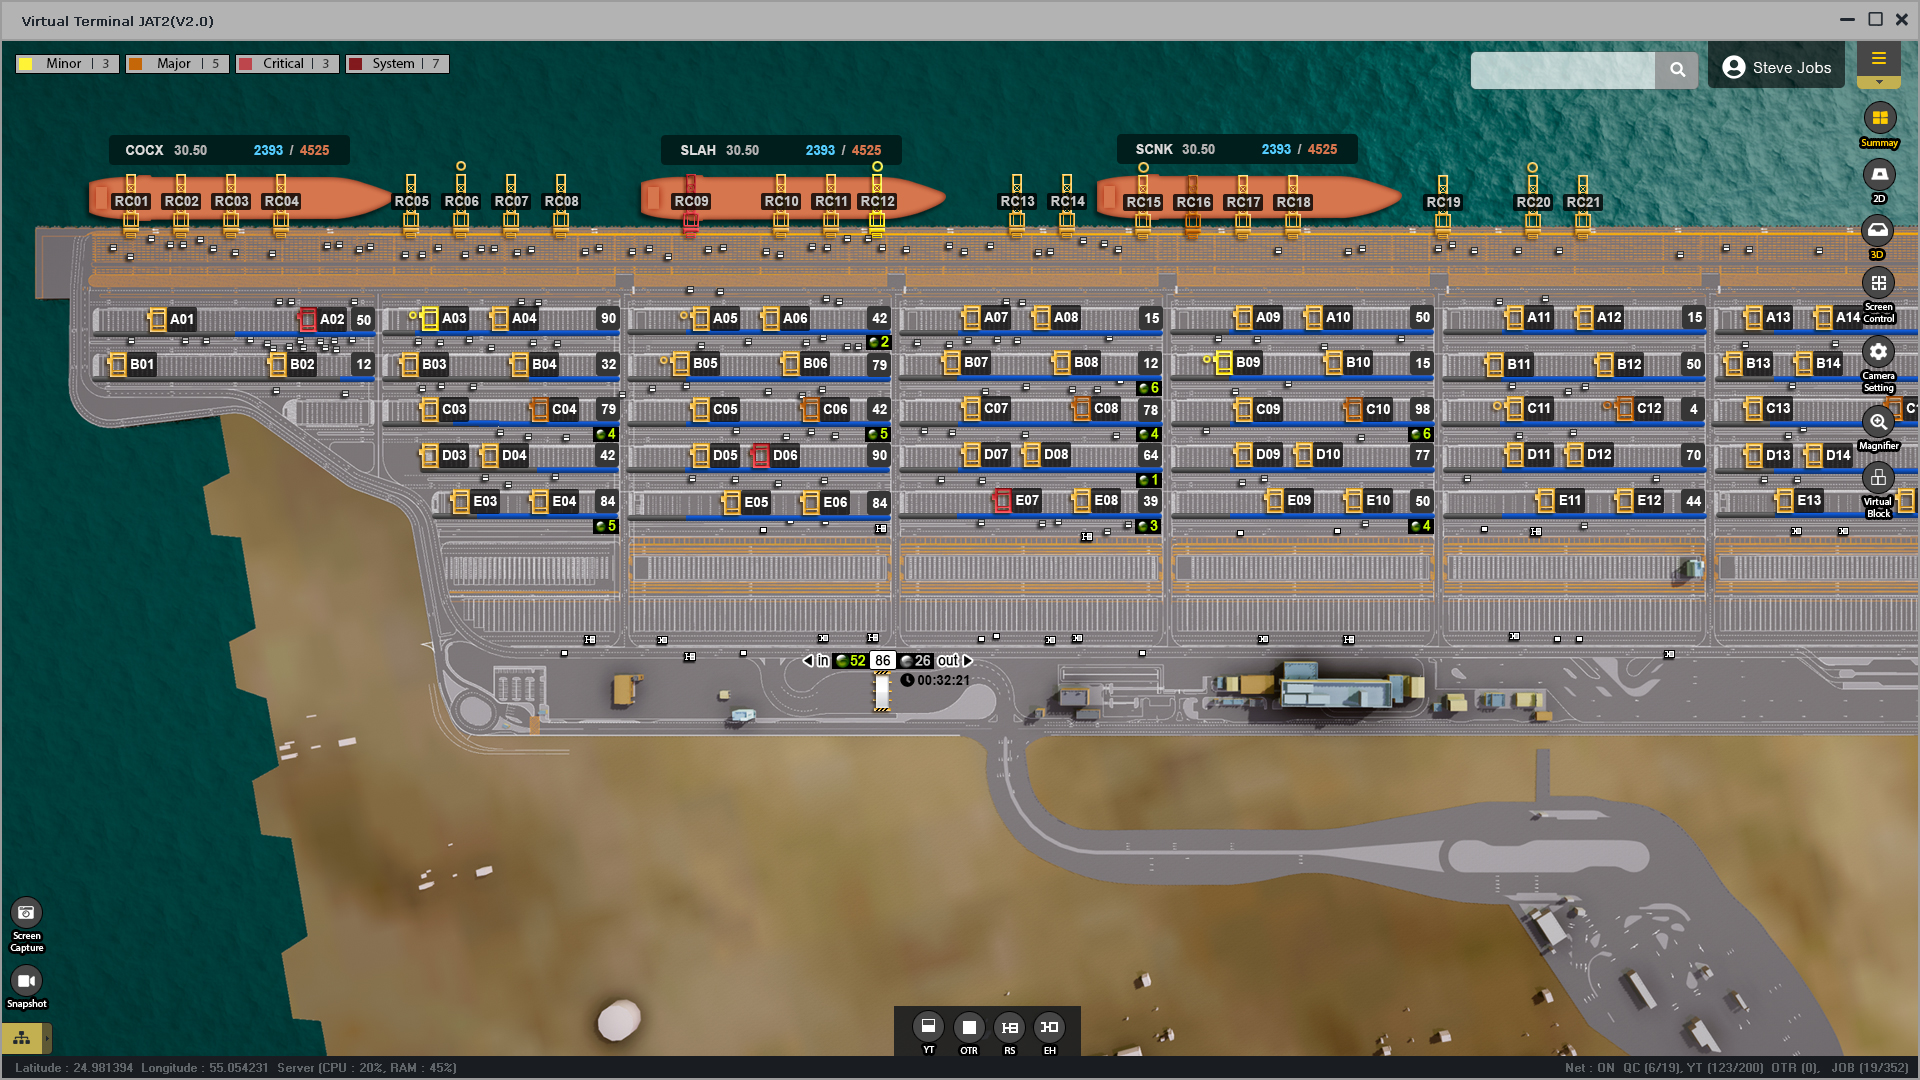
Task: Activate the Magnifier tool
Action: (1878, 422)
